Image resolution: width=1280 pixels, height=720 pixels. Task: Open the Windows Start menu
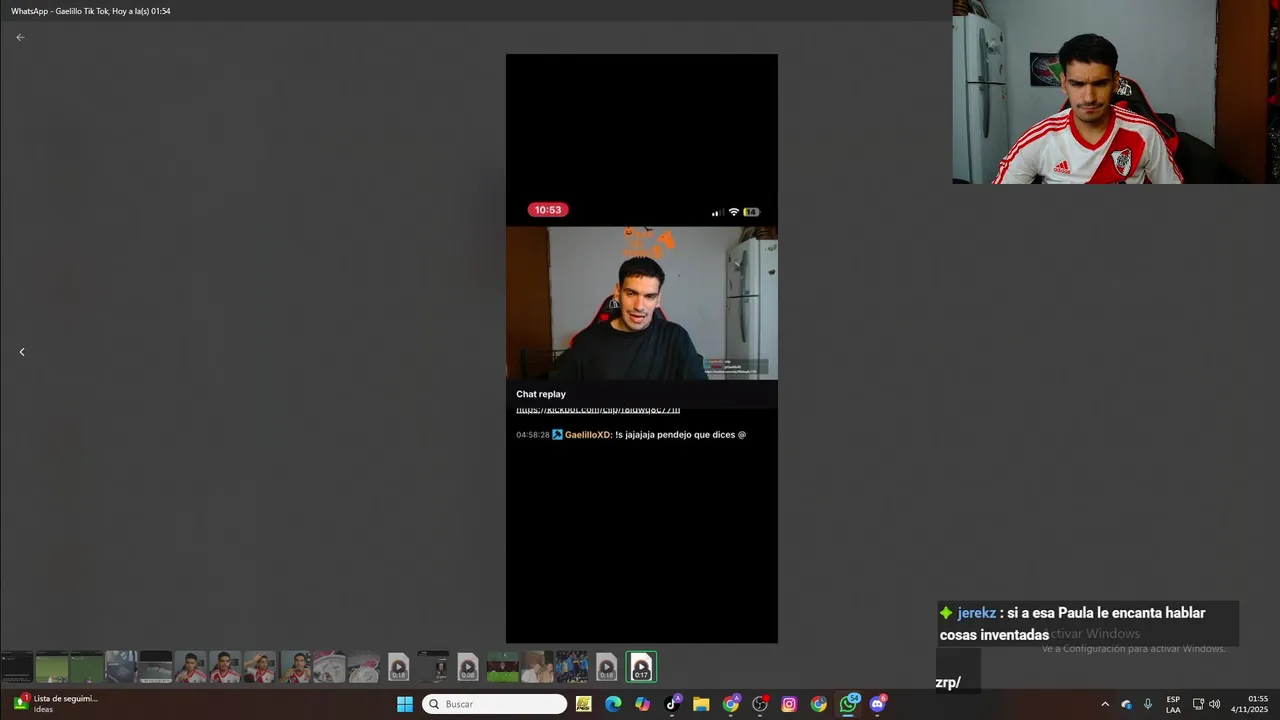coord(405,704)
